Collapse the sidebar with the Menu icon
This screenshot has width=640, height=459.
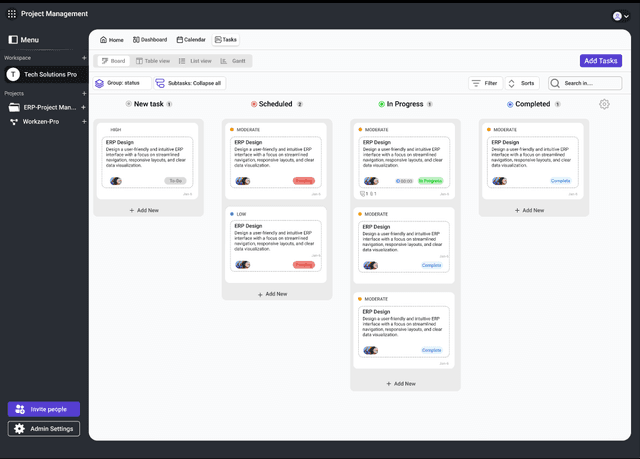point(13,40)
